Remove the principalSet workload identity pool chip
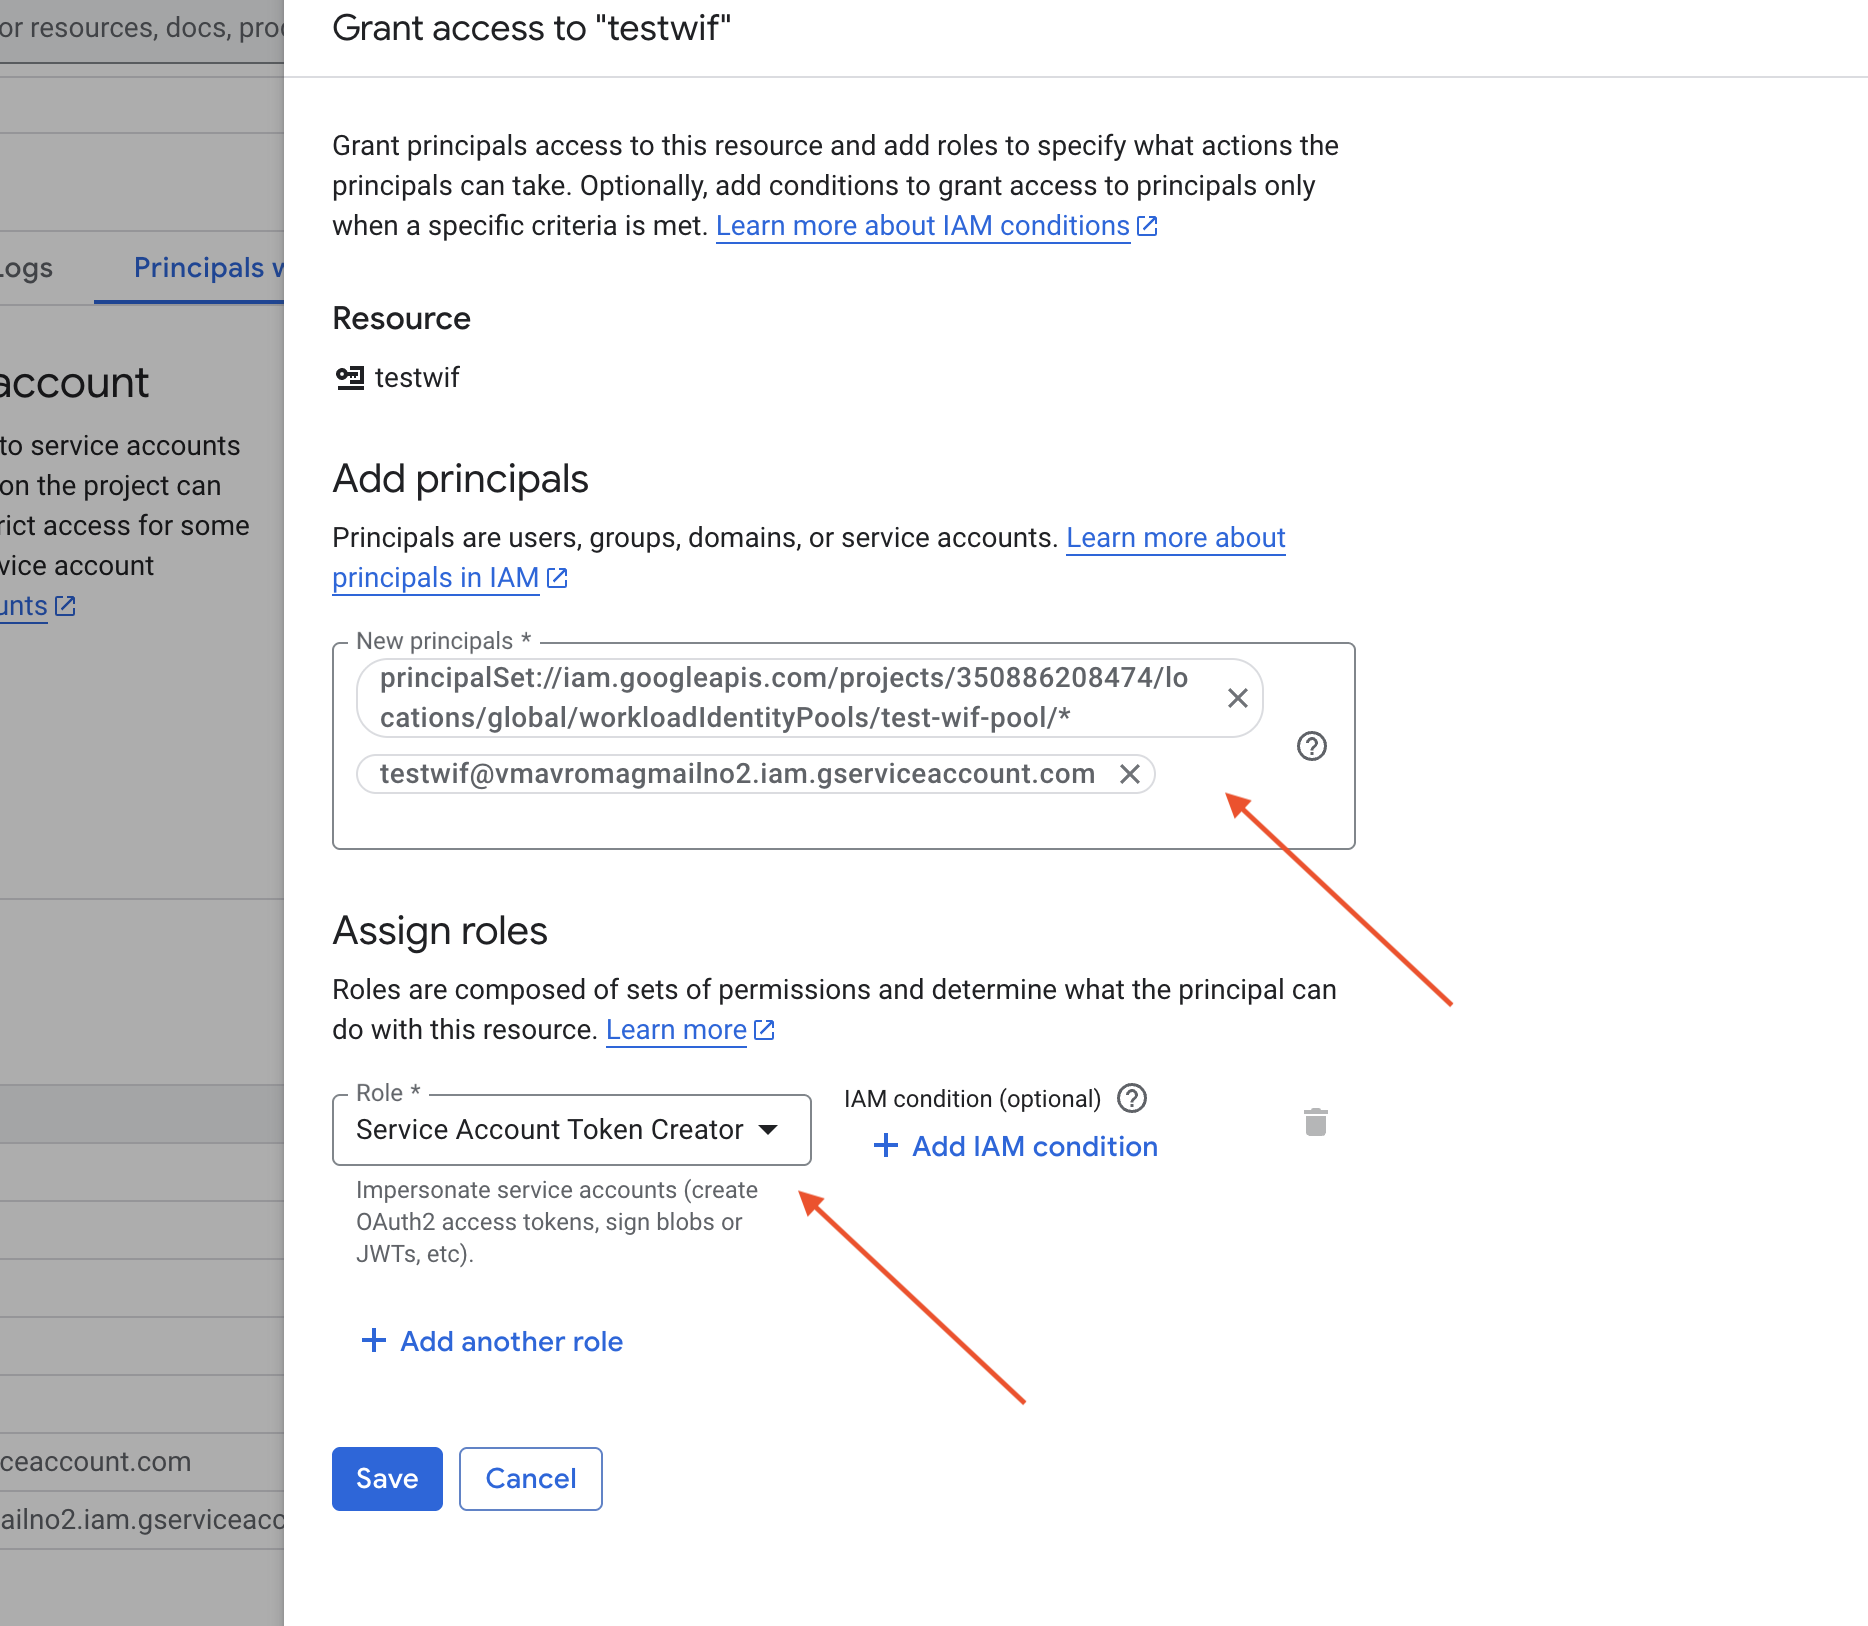This screenshot has height=1626, width=1868. (1237, 698)
